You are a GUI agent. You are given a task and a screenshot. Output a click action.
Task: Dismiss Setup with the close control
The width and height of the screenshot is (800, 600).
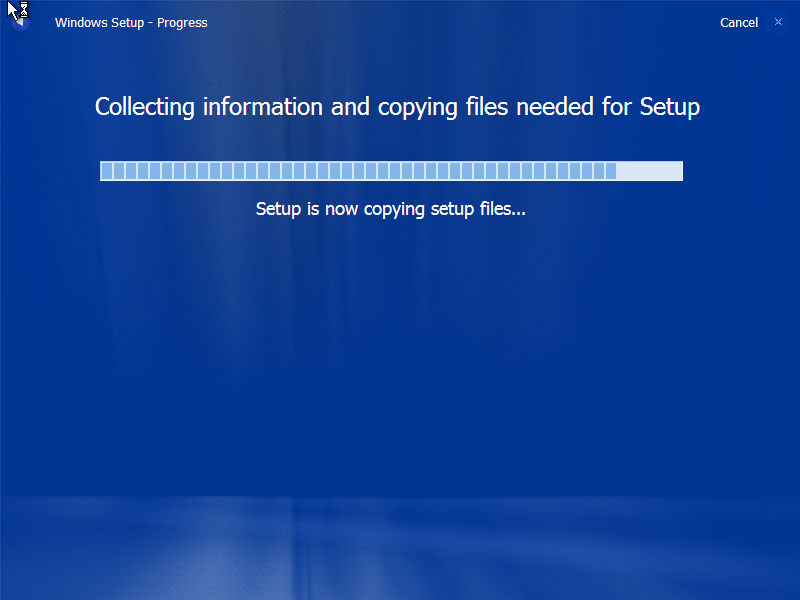778,22
